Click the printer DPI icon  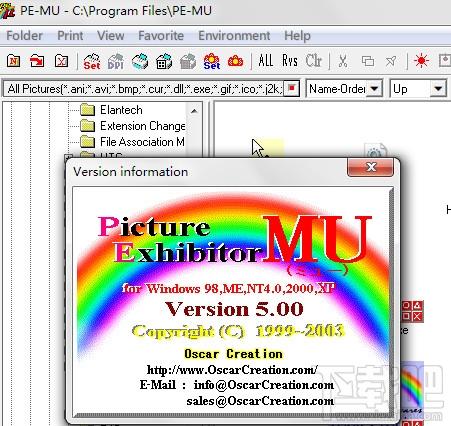(116, 61)
